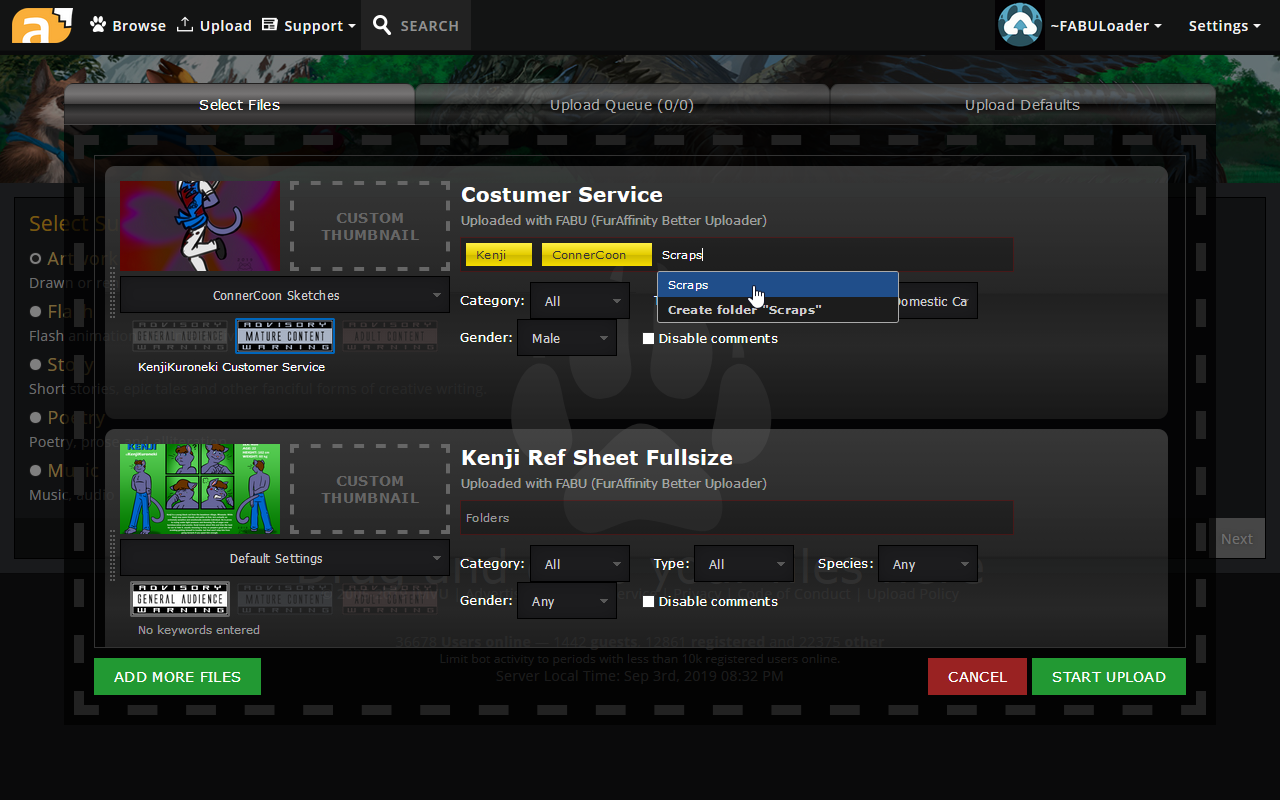Select Mature Content rating for Costumer Service
This screenshot has height=800, width=1280.
coord(285,336)
